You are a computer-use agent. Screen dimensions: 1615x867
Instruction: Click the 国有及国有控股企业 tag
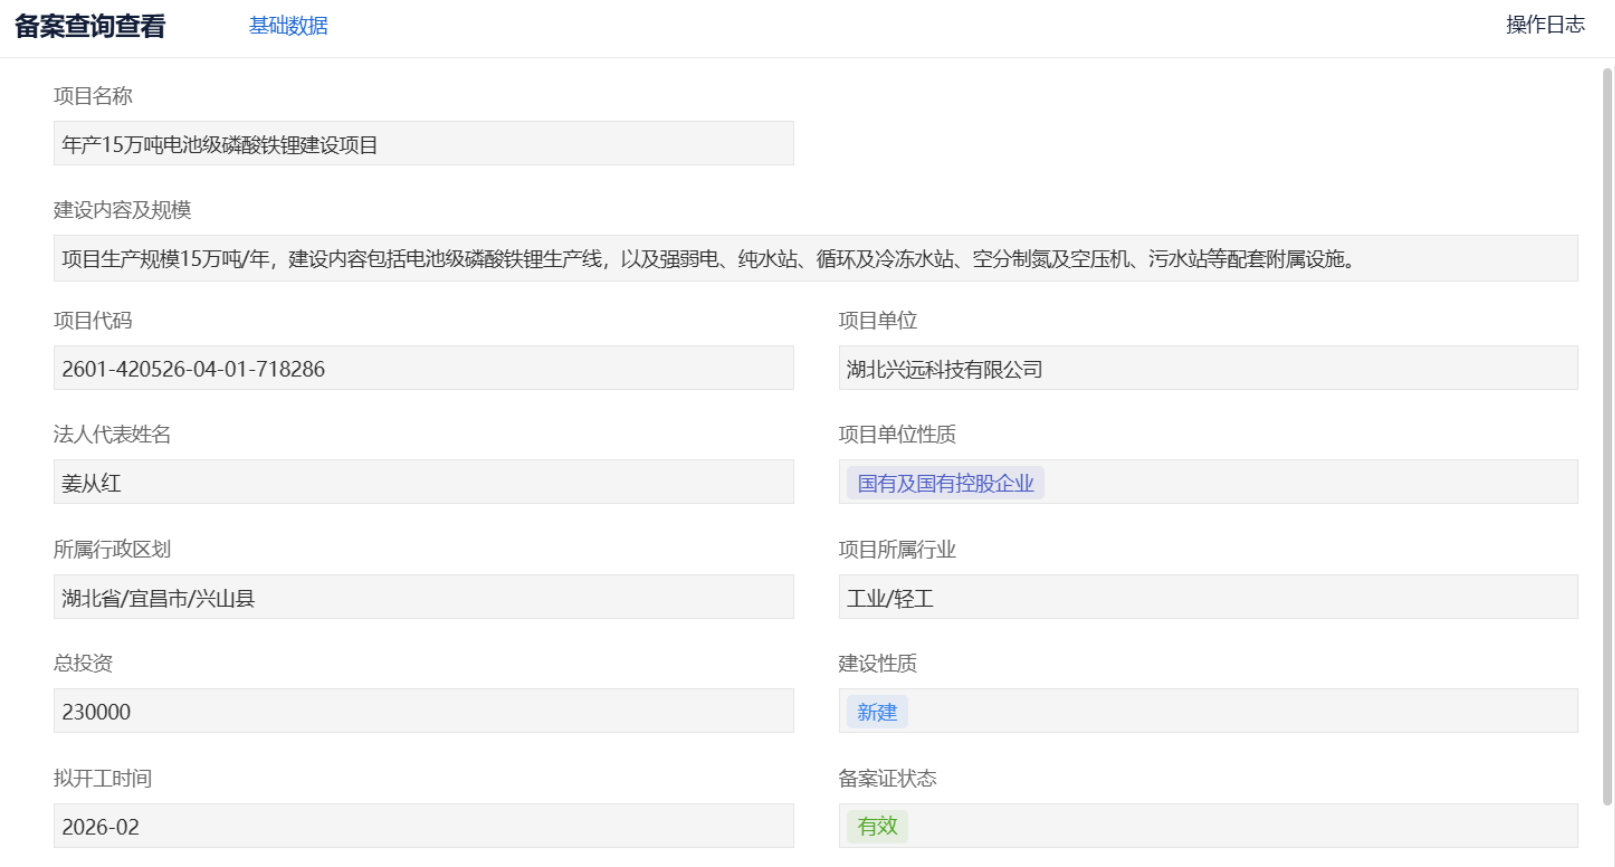[x=944, y=483]
